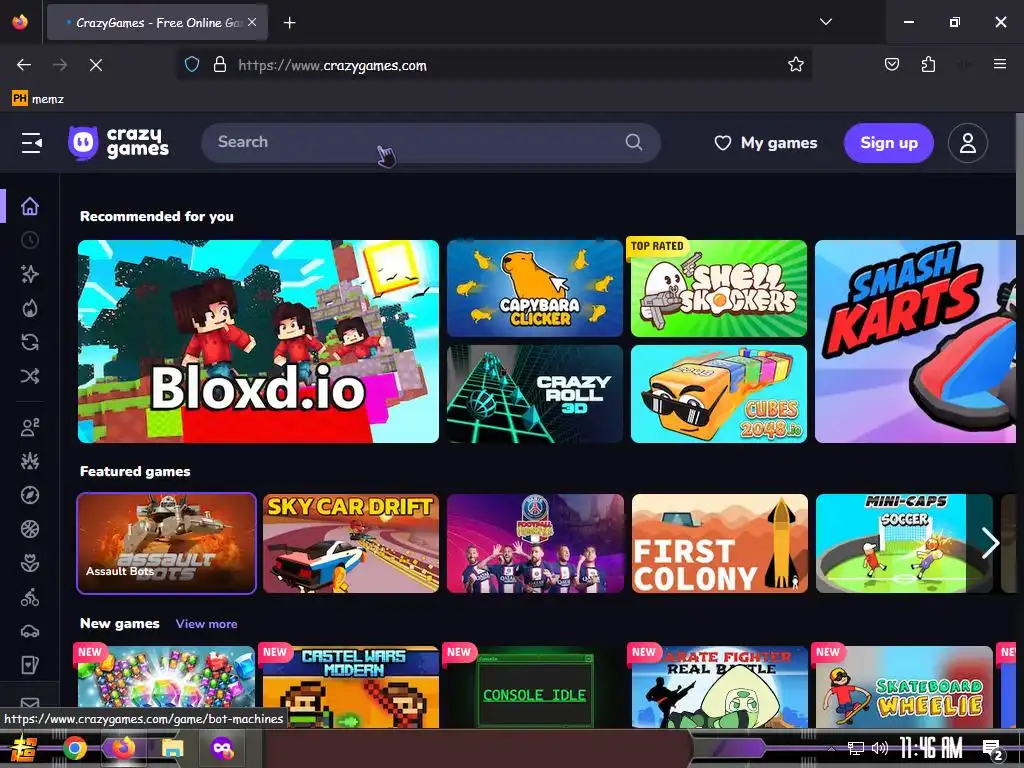This screenshot has width=1024, height=768.
Task: Open Mini-Caps Soccer game
Action: pyautogui.click(x=904, y=543)
